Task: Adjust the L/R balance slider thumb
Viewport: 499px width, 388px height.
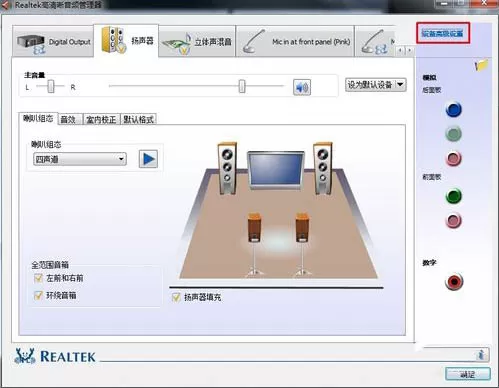Action: tap(51, 87)
